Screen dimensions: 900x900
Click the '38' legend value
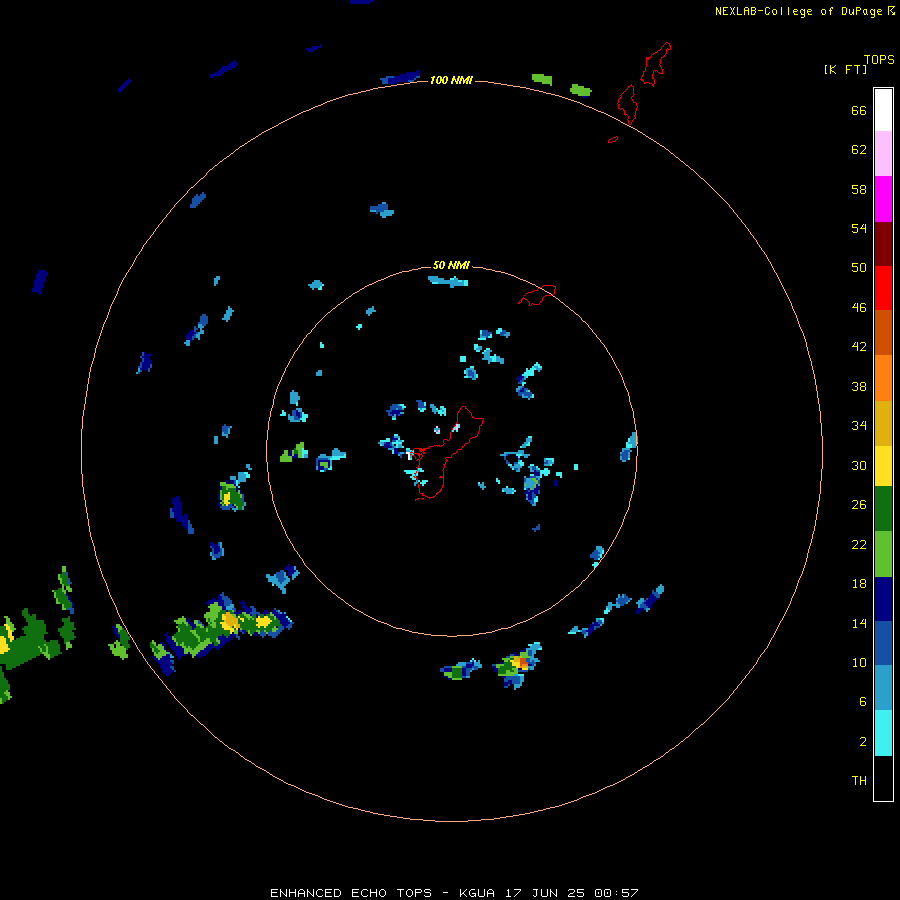[x=859, y=386]
